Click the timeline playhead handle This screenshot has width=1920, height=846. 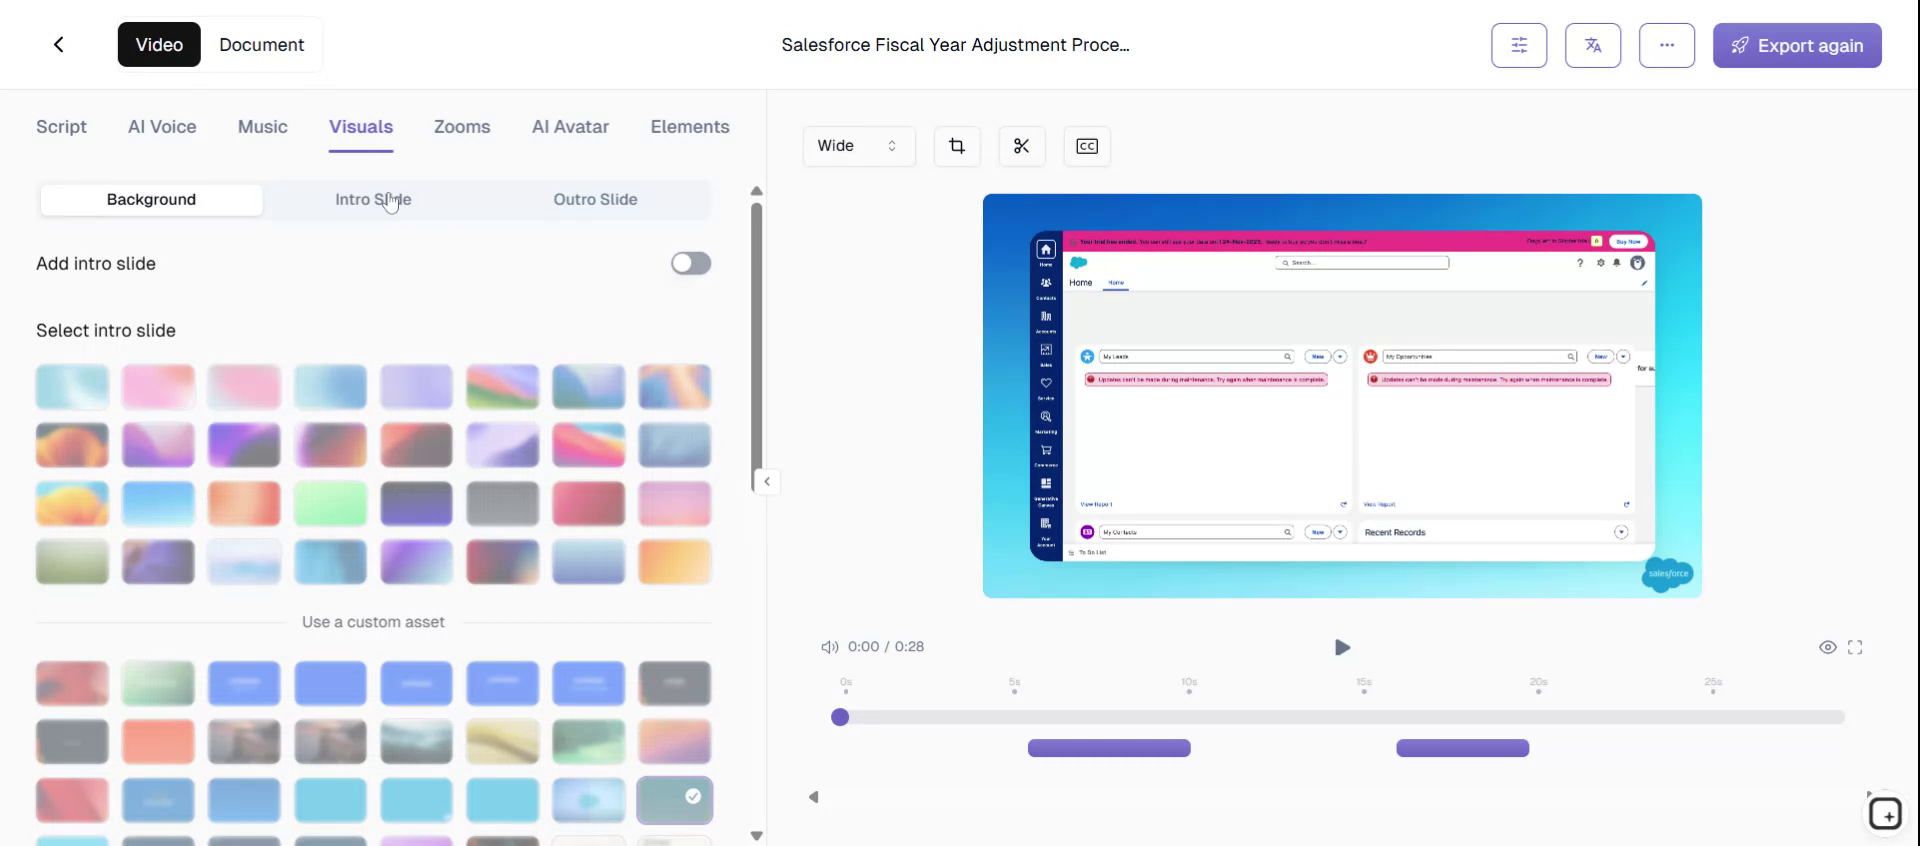click(840, 717)
